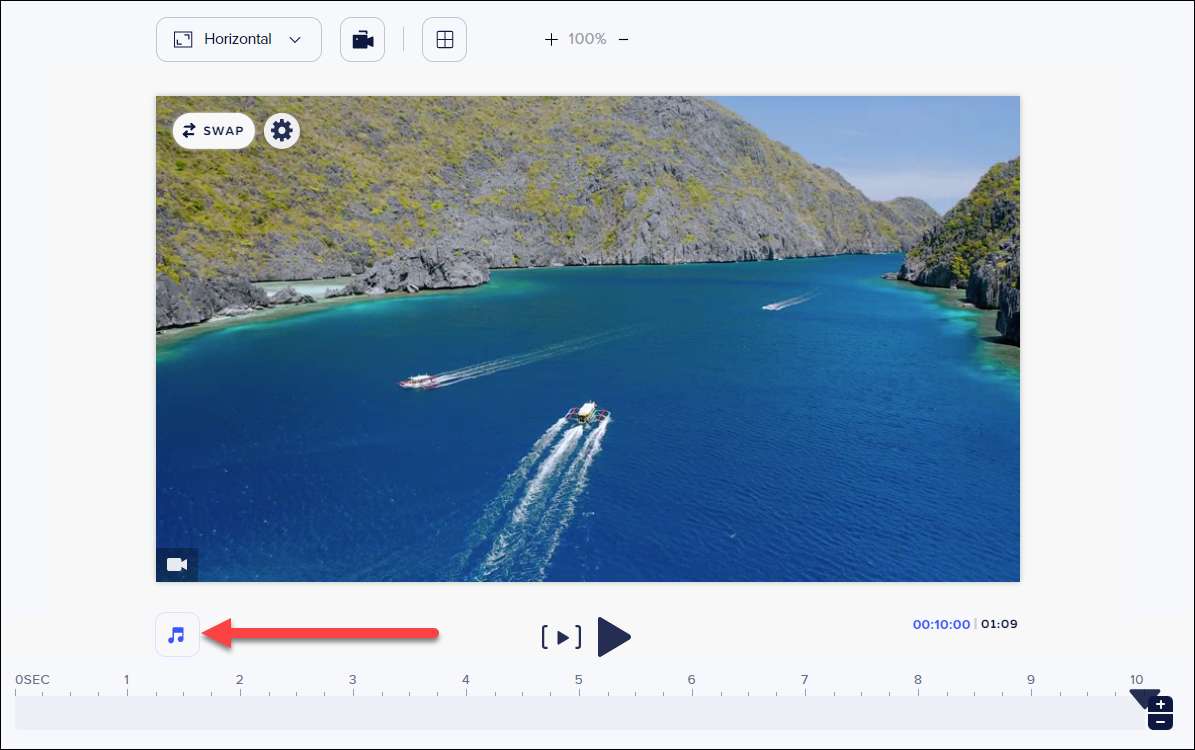Open the music note audio button
Viewport: 1195px width, 750px height.
point(177,635)
